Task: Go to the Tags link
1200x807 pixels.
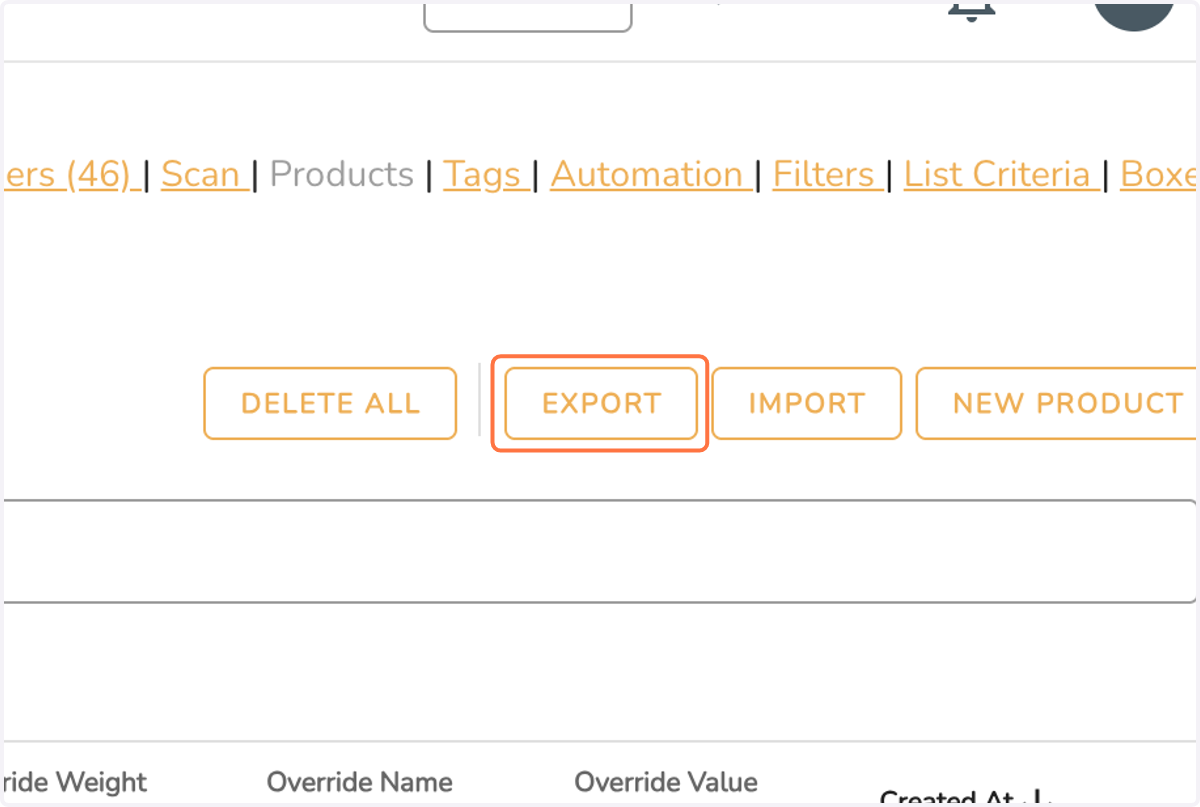Action: coord(486,174)
